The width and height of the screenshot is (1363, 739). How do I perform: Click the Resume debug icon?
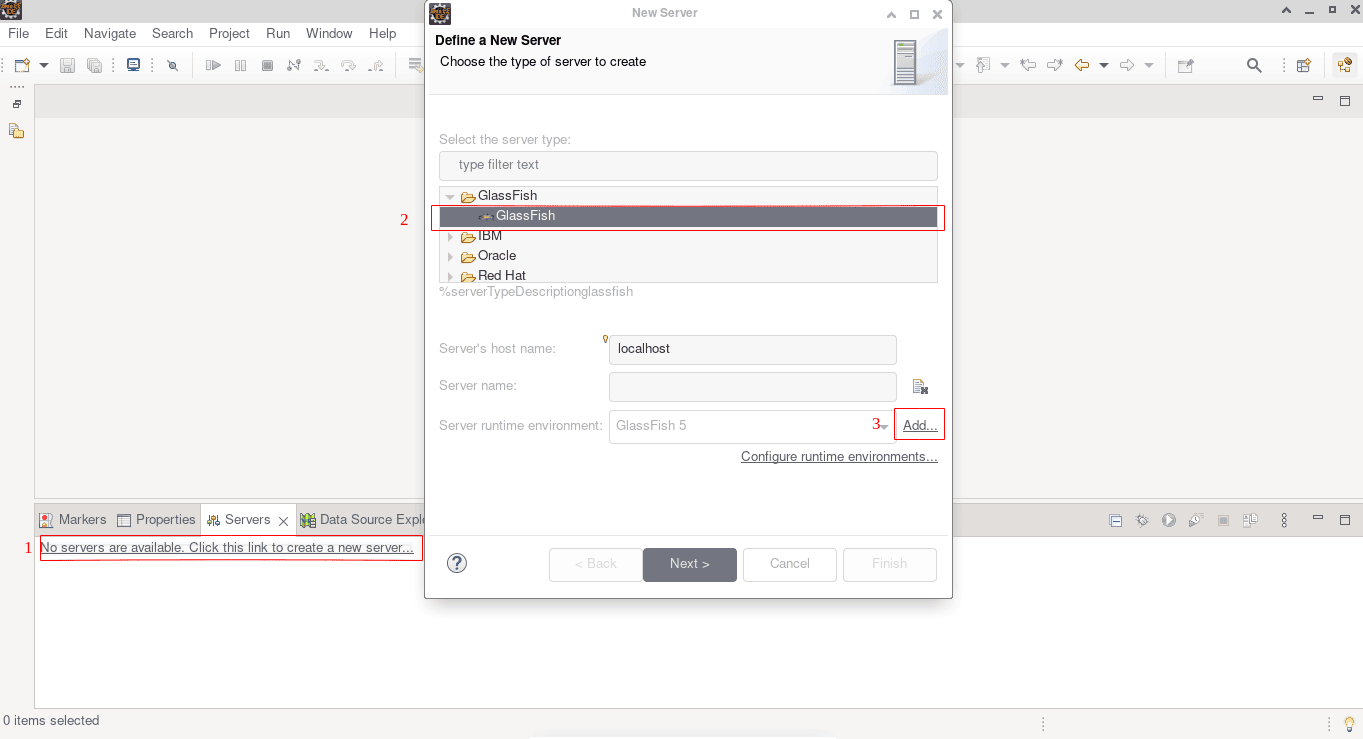pos(213,65)
